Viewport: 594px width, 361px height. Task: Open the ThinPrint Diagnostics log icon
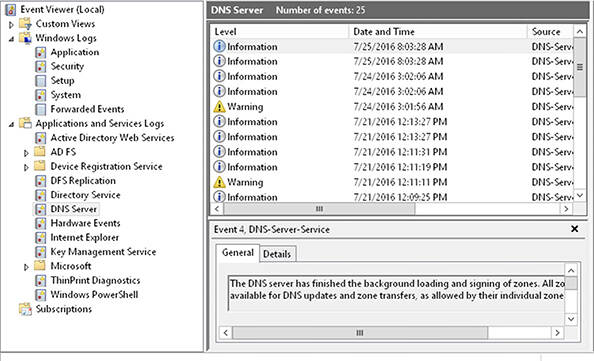click(x=41, y=281)
